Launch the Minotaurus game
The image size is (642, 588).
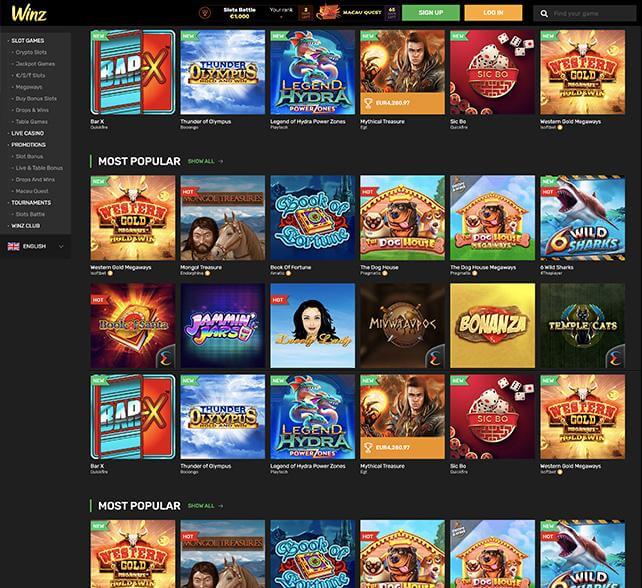click(402, 326)
